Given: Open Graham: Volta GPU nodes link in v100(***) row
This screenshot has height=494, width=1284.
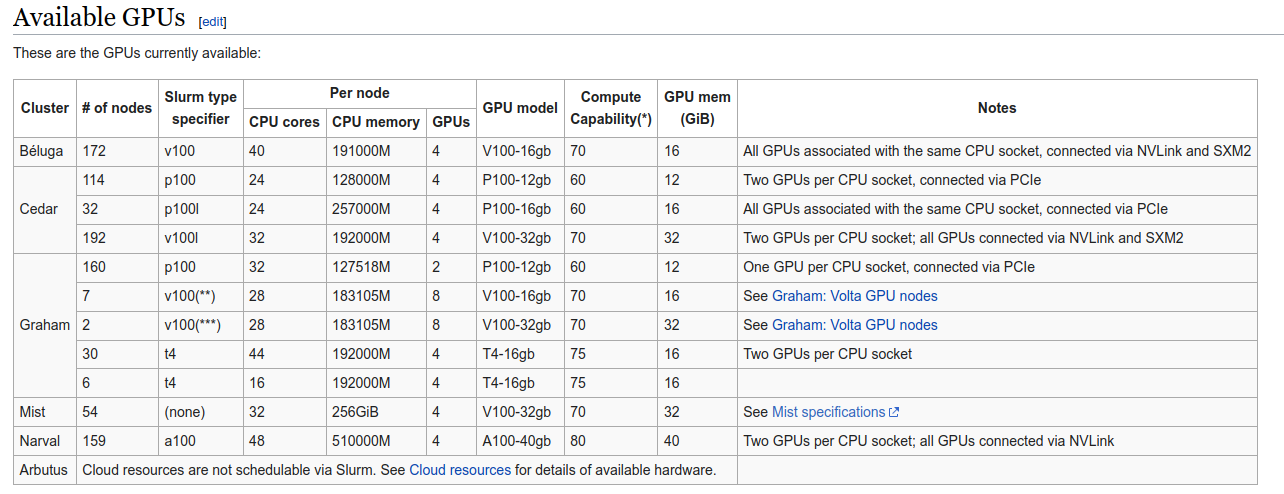Looking at the screenshot, I should pyautogui.click(x=854, y=325).
